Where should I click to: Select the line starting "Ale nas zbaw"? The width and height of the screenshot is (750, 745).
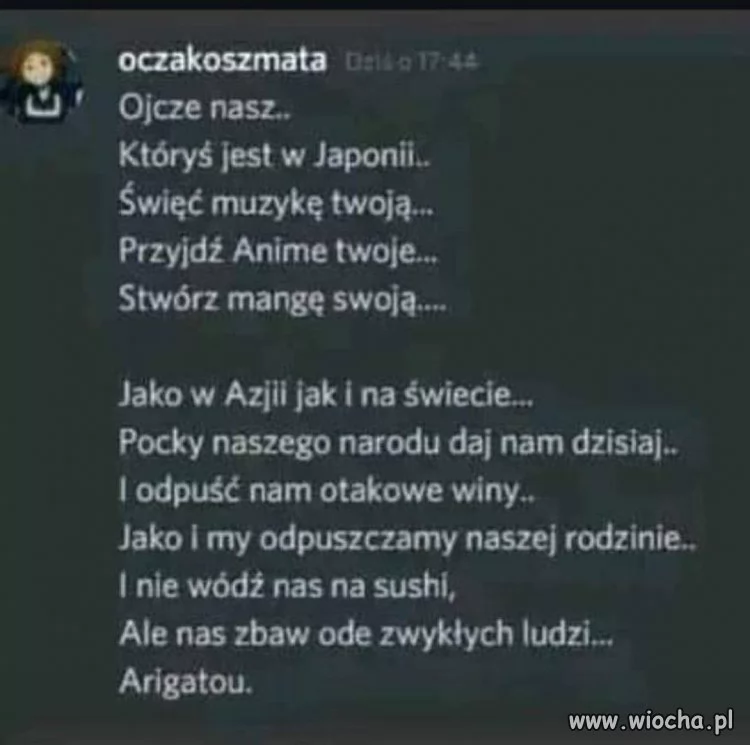pos(366,635)
